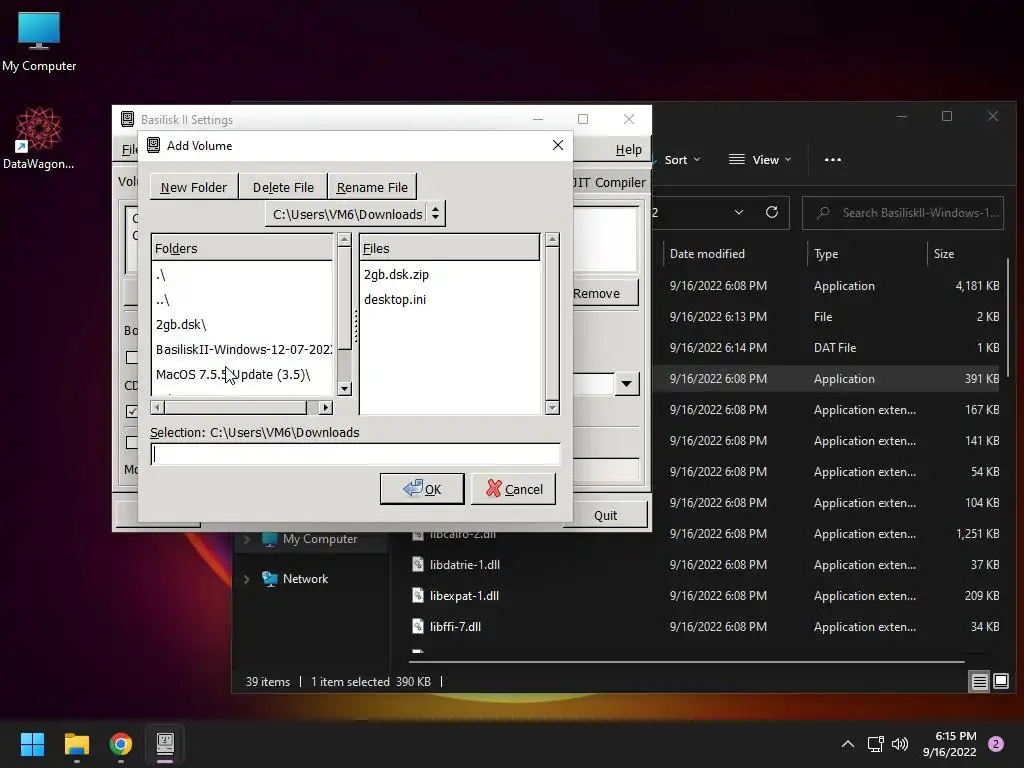Click folders horizontal scroll right arrow
The image size is (1024, 768).
click(x=326, y=408)
